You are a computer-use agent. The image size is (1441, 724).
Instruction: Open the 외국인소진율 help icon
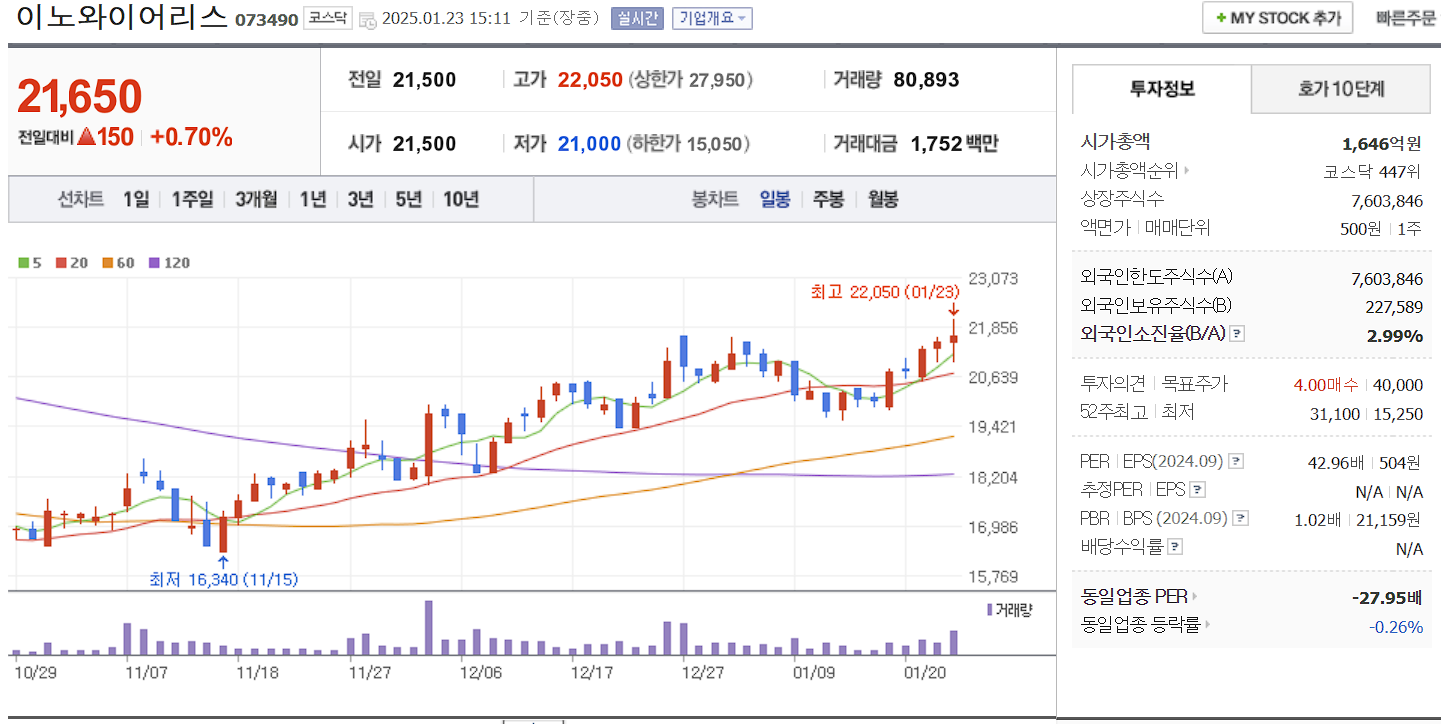[1237, 334]
